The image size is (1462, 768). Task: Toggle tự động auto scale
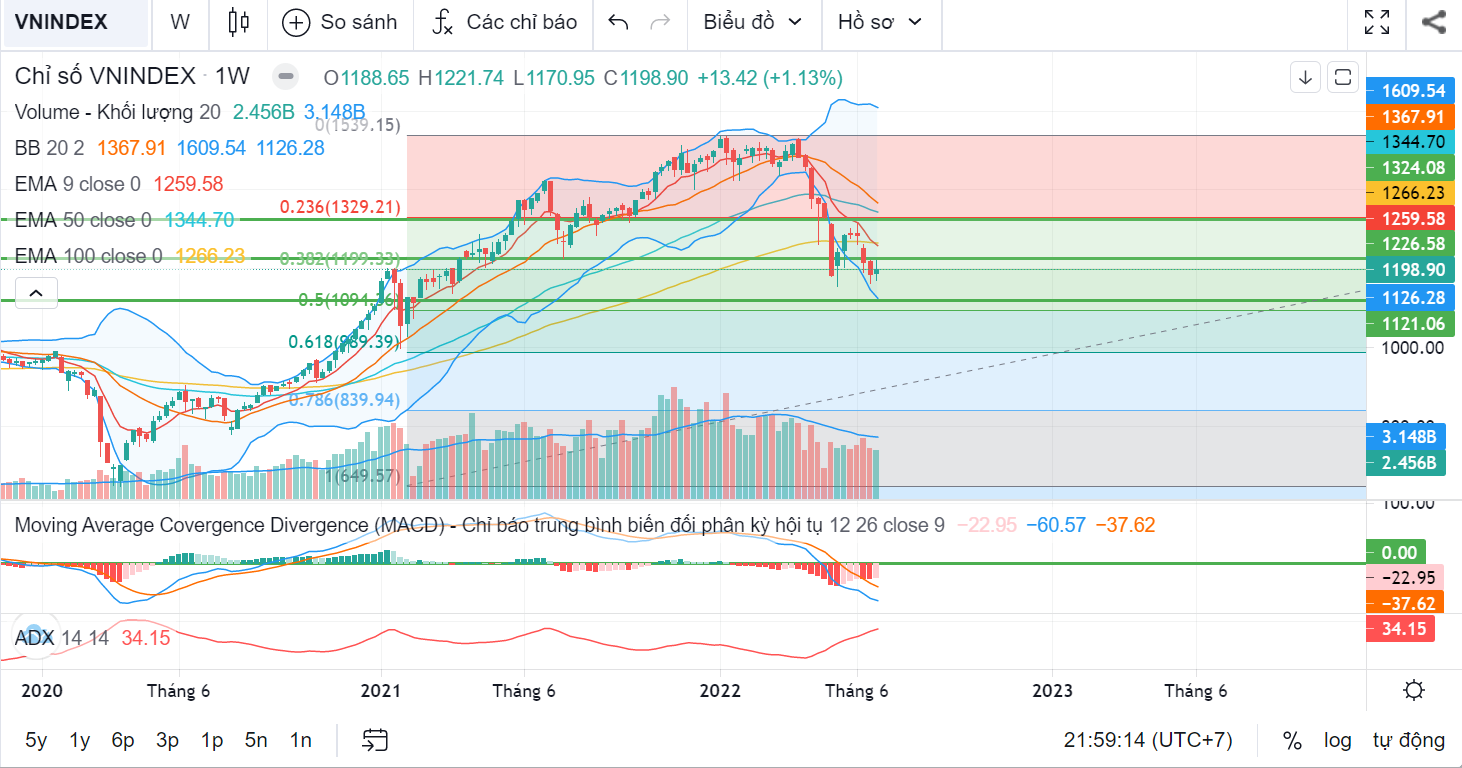1409,740
